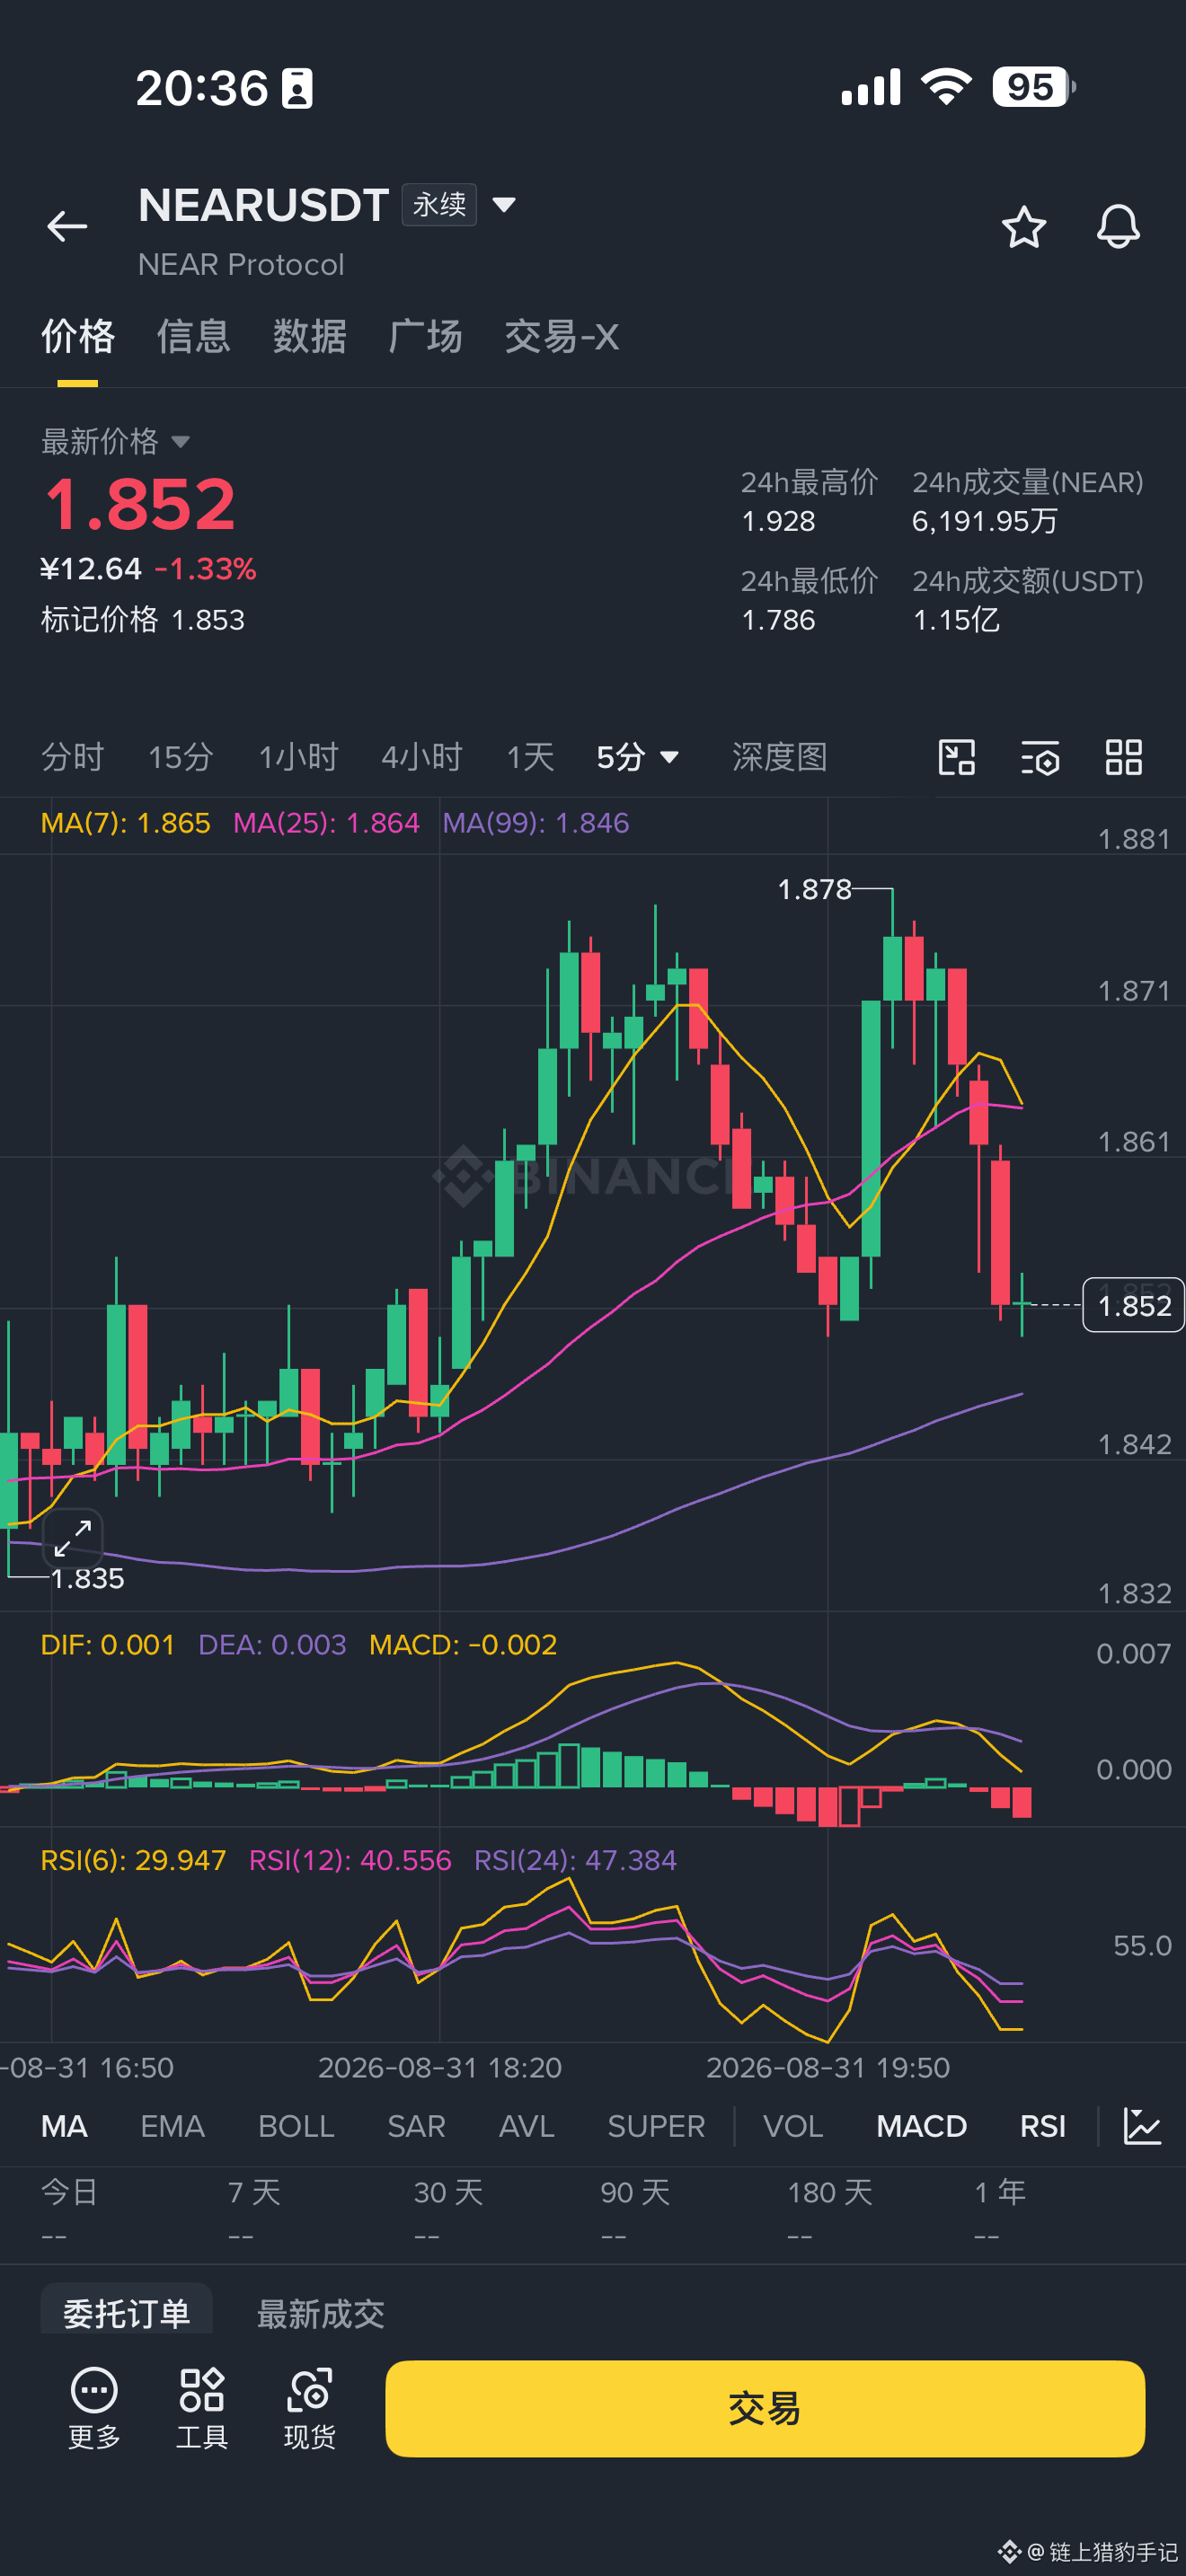Select the 1天 chart interval
Viewport: 1186px width, 2576px height.
pos(530,757)
